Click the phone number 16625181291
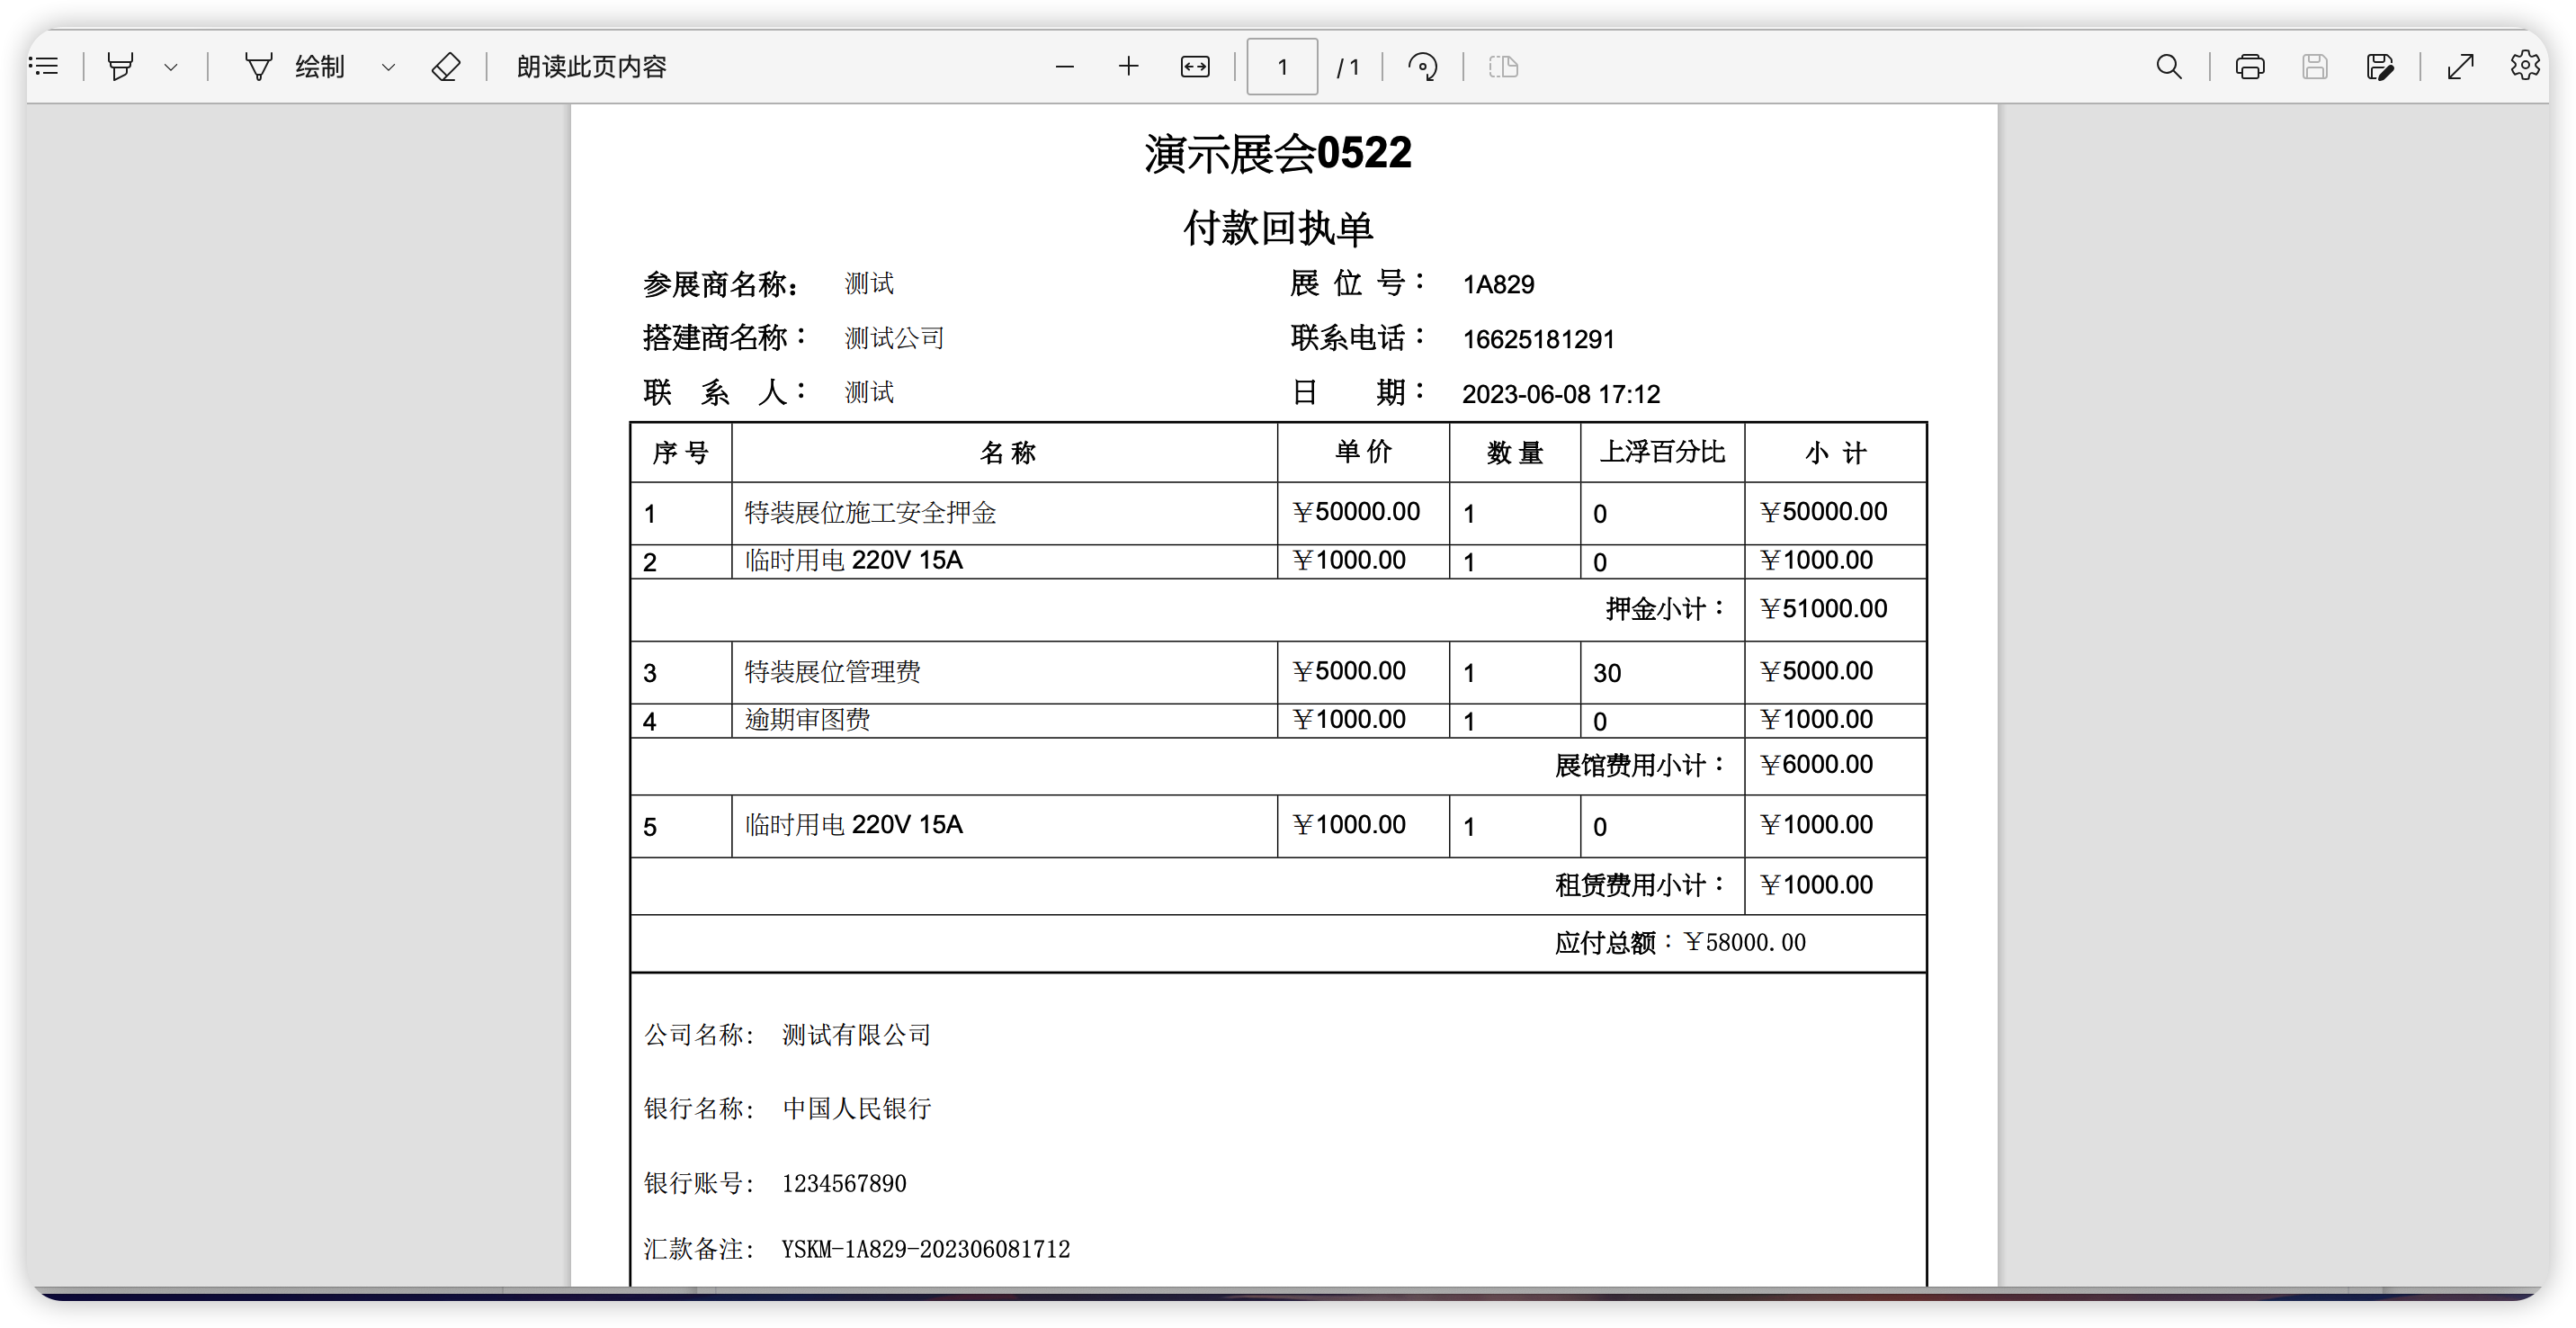 coord(1538,340)
